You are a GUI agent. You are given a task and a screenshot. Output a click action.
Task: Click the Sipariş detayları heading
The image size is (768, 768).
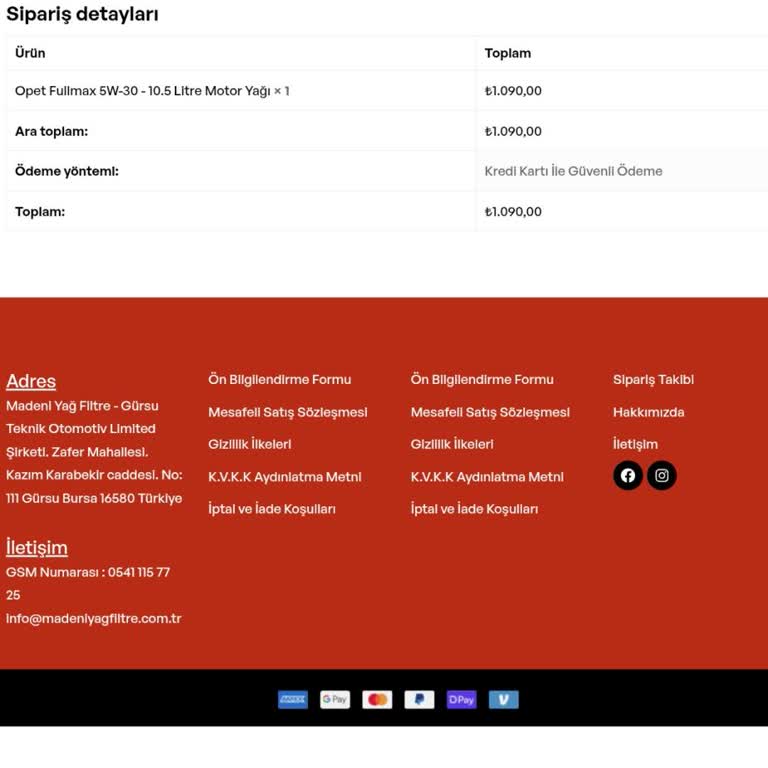pyautogui.click(x=82, y=14)
